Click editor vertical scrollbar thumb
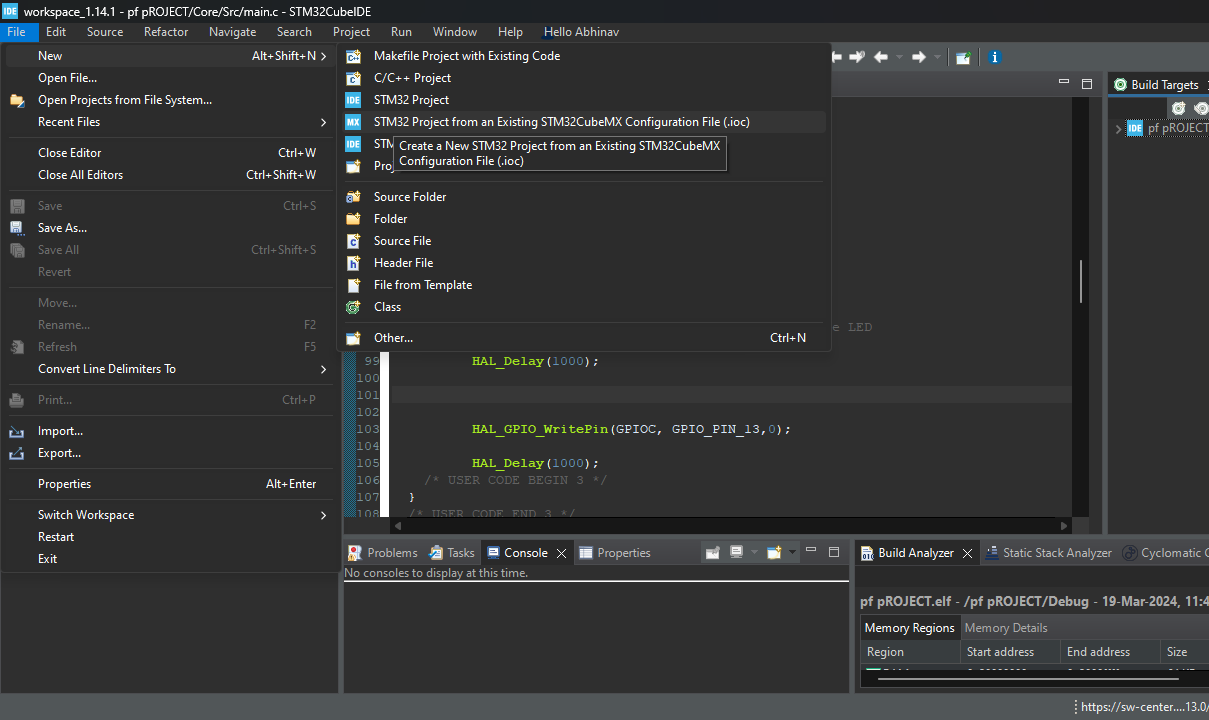This screenshot has height=720, width=1209. pyautogui.click(x=1080, y=281)
